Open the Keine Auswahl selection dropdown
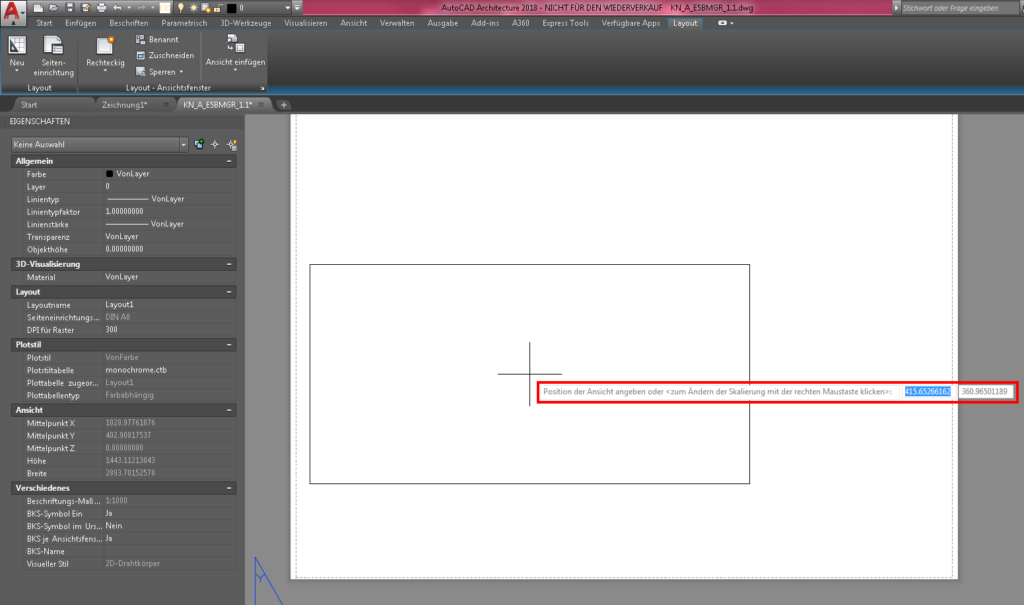 99,144
